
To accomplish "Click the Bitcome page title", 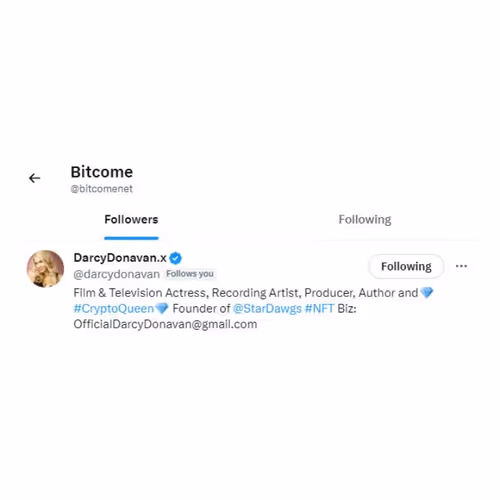I will [102, 172].
